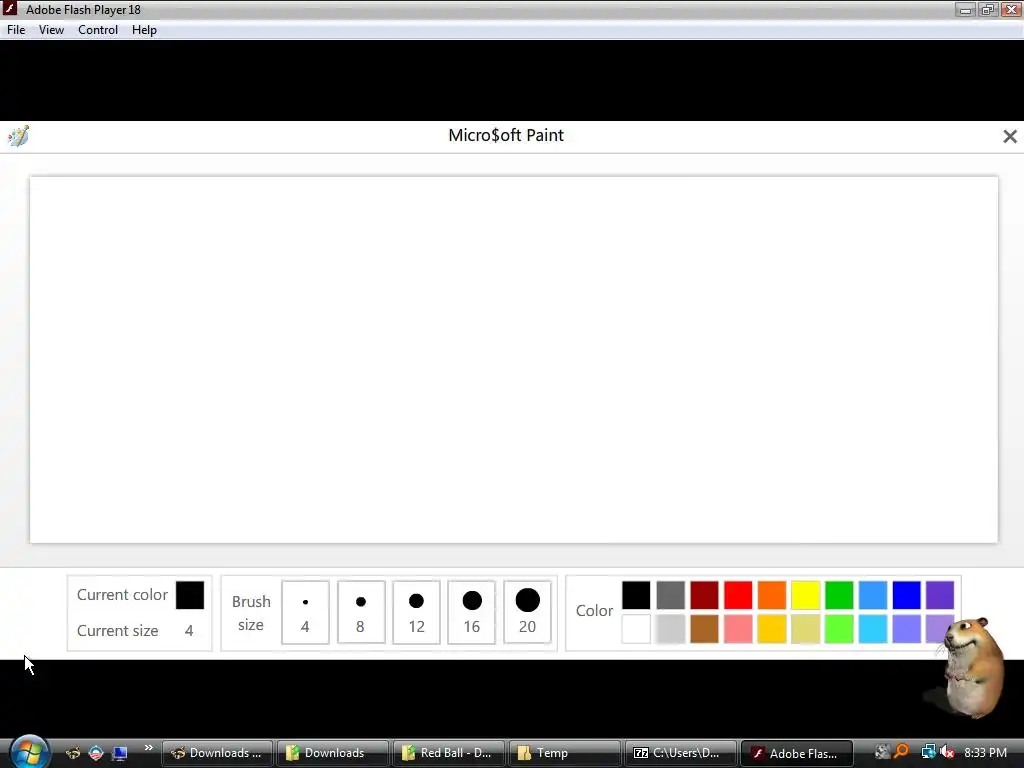Pick the periwinkle color swatch
The image size is (1024, 768).
[x=906, y=629]
